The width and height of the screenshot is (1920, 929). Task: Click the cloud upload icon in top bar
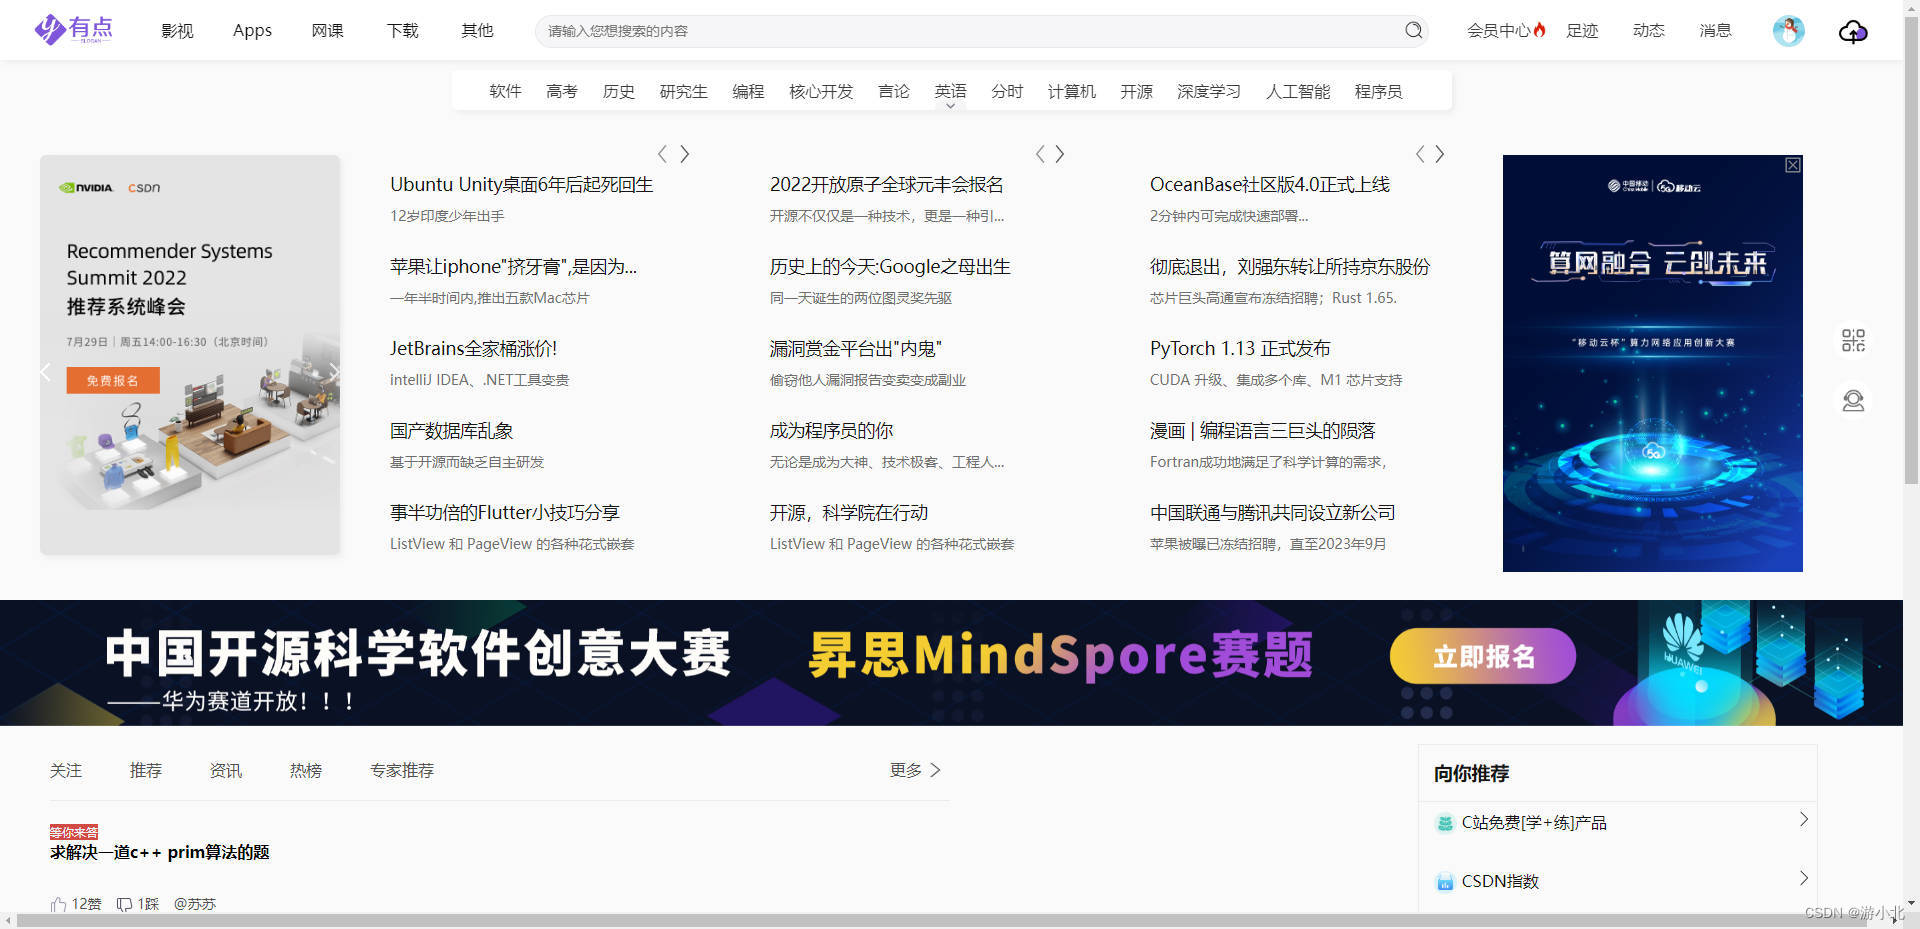1852,32
